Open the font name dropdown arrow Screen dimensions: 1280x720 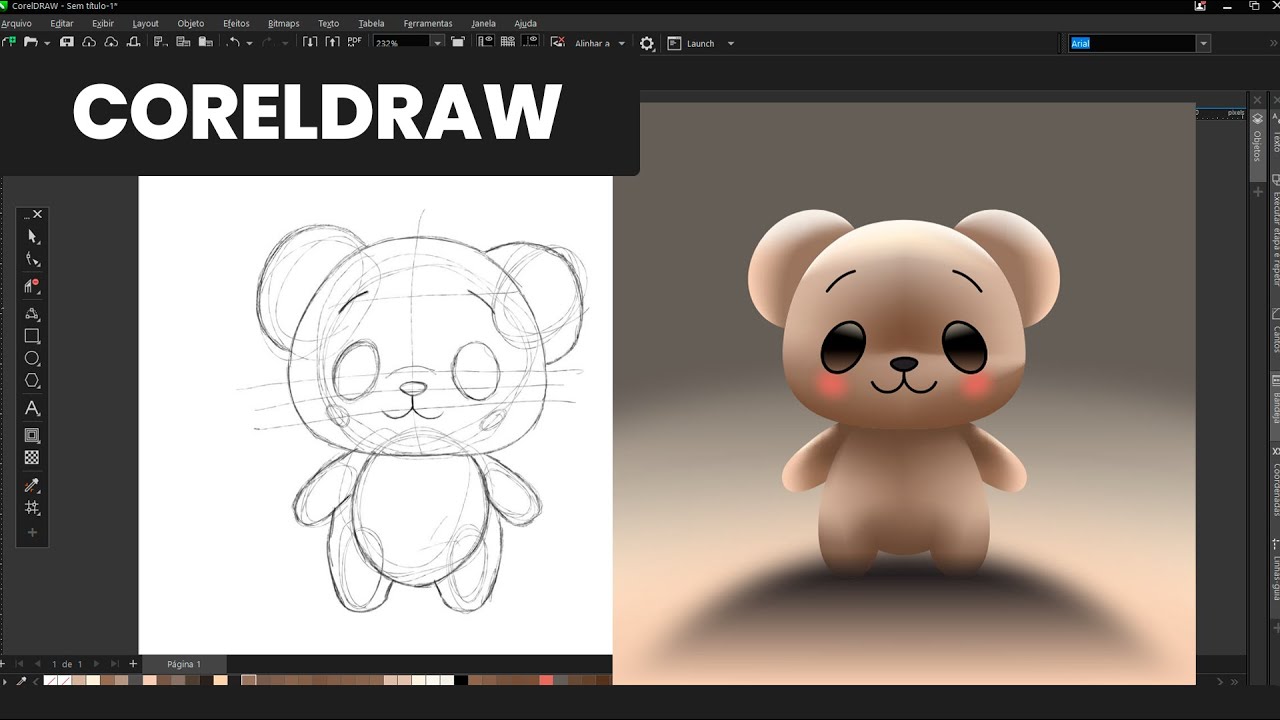point(1204,43)
